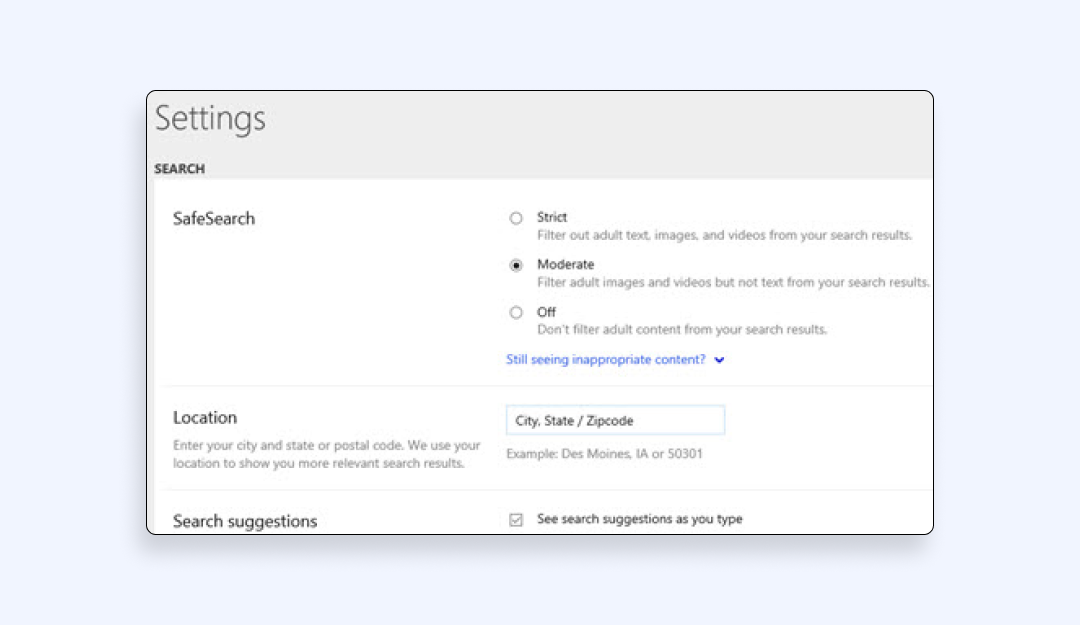The width and height of the screenshot is (1080, 625).
Task: Click the SafeSearch section heading
Action: [214, 219]
